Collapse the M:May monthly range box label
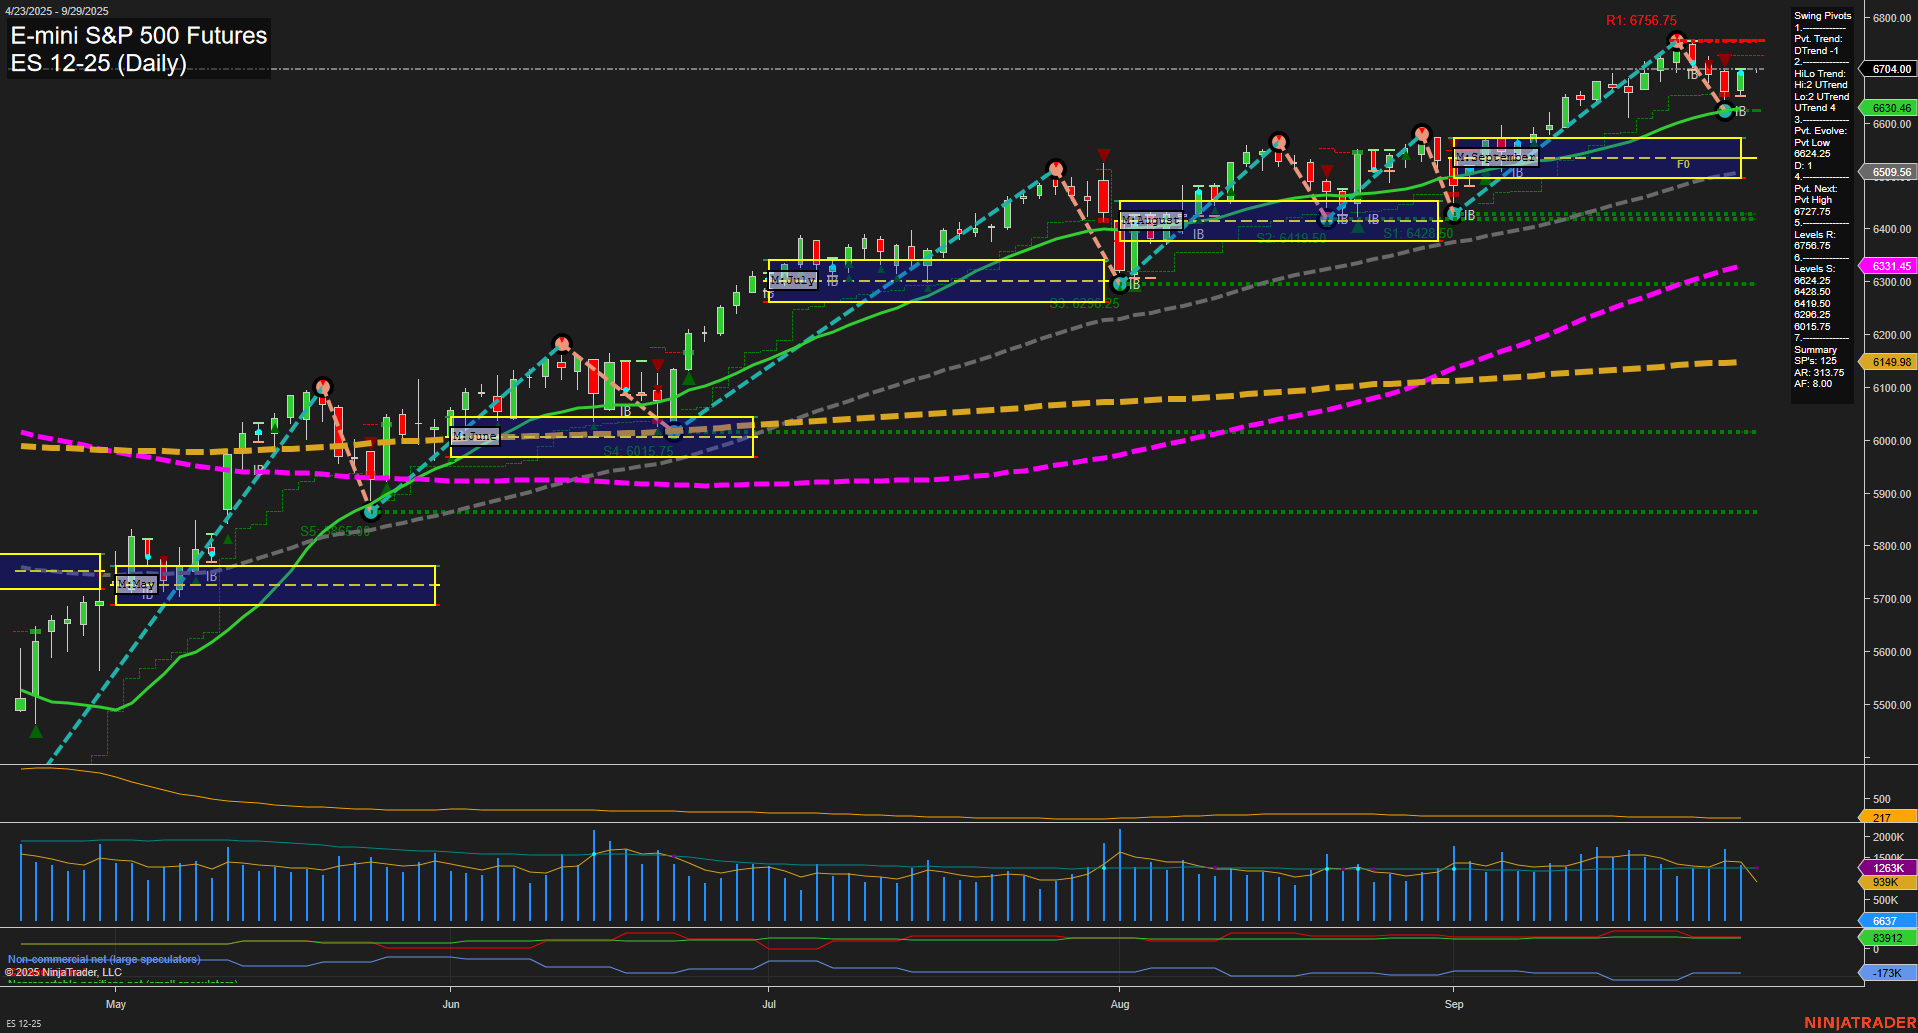The height and width of the screenshot is (1033, 1918). 137,584
